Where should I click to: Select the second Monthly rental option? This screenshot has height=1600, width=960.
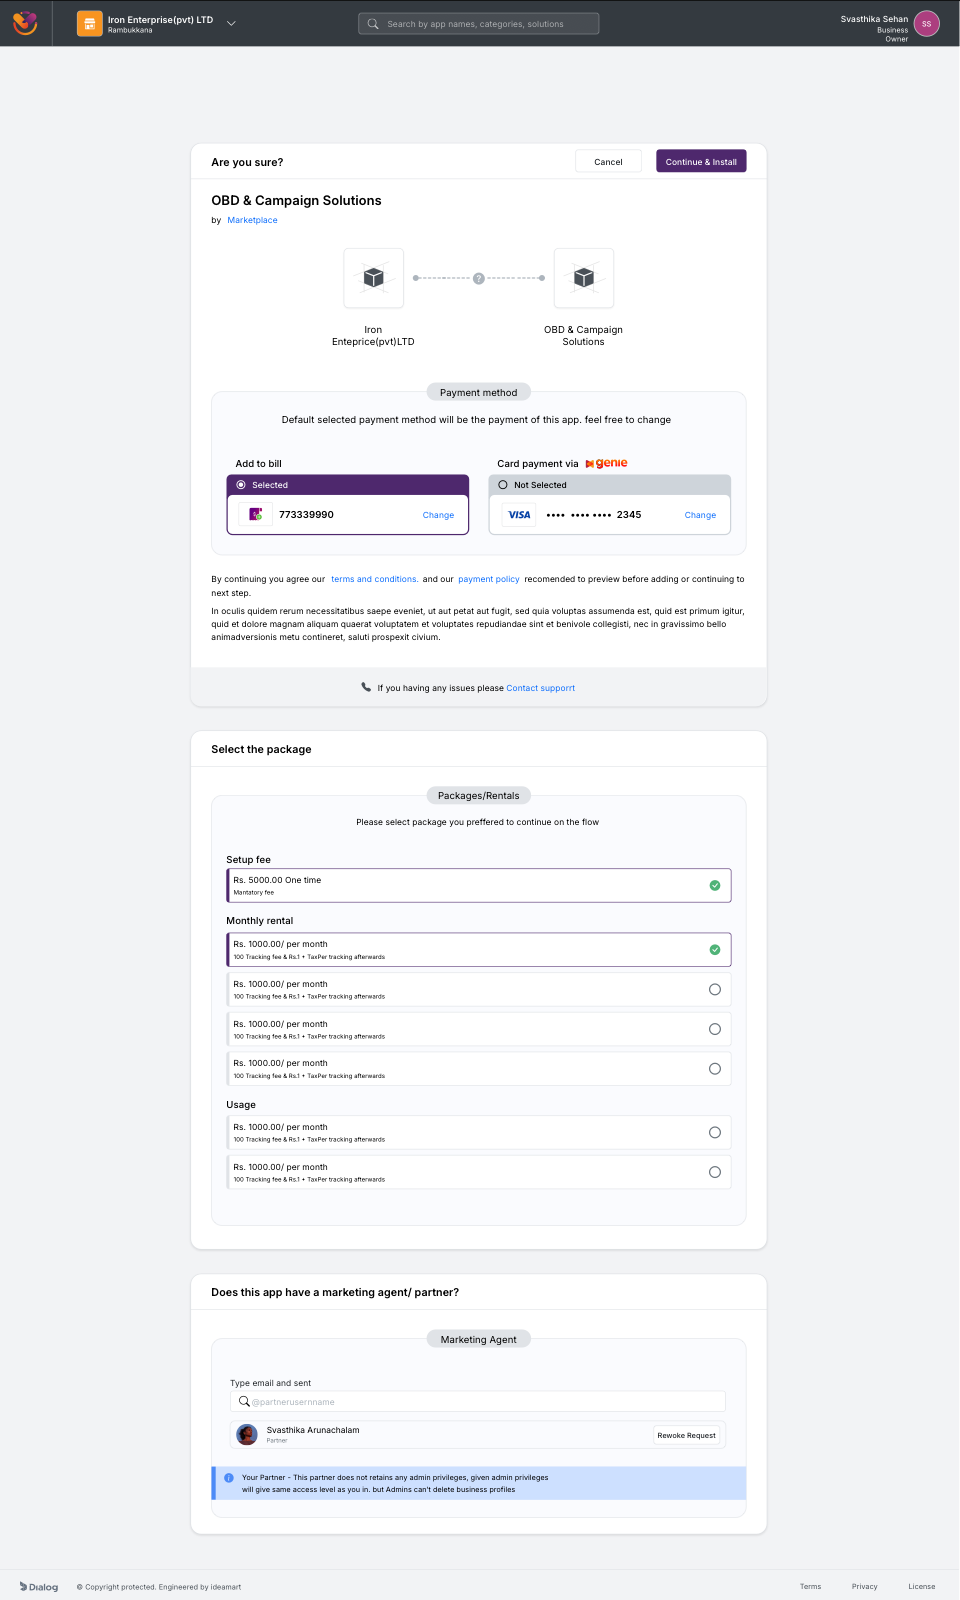(715, 989)
